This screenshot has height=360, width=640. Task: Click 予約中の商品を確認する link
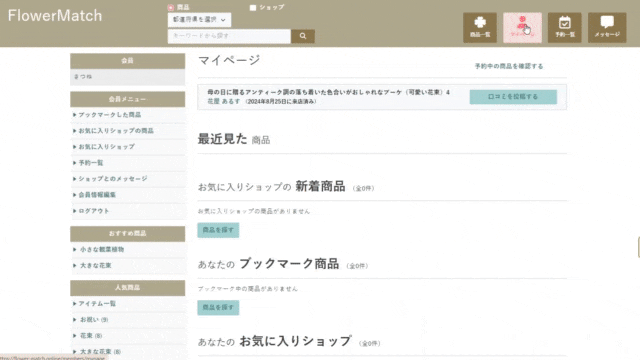point(509,66)
